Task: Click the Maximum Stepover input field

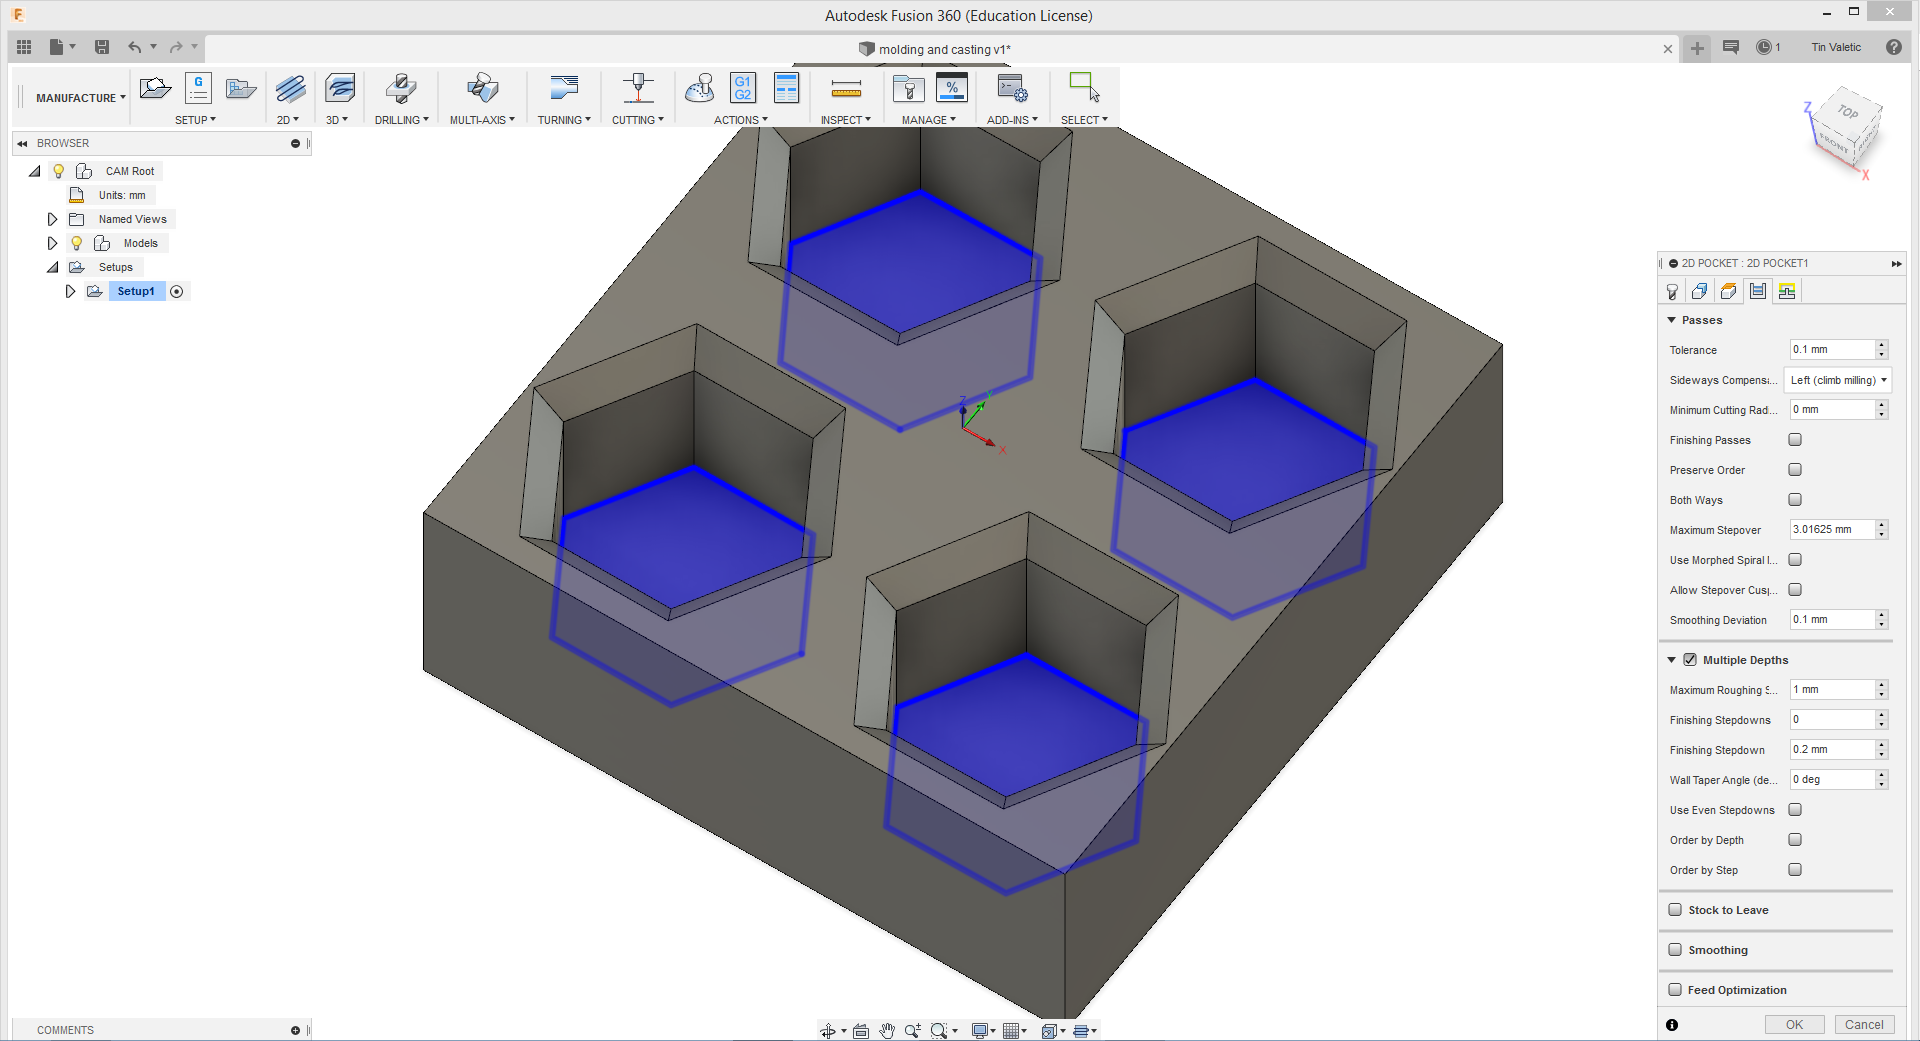Action: tap(1832, 530)
